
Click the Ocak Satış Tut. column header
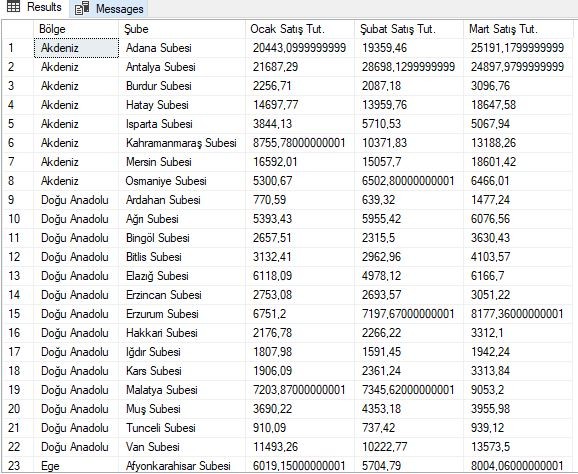(300, 29)
